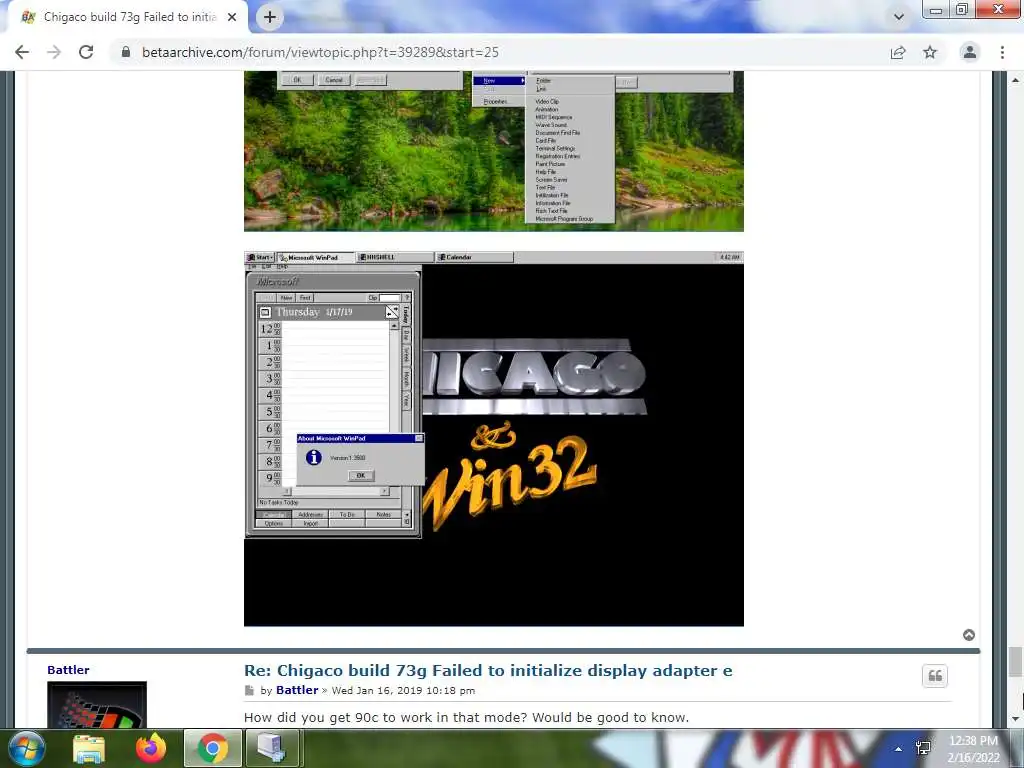Click the browser forward arrow
1024x768 pixels.
(x=54, y=52)
